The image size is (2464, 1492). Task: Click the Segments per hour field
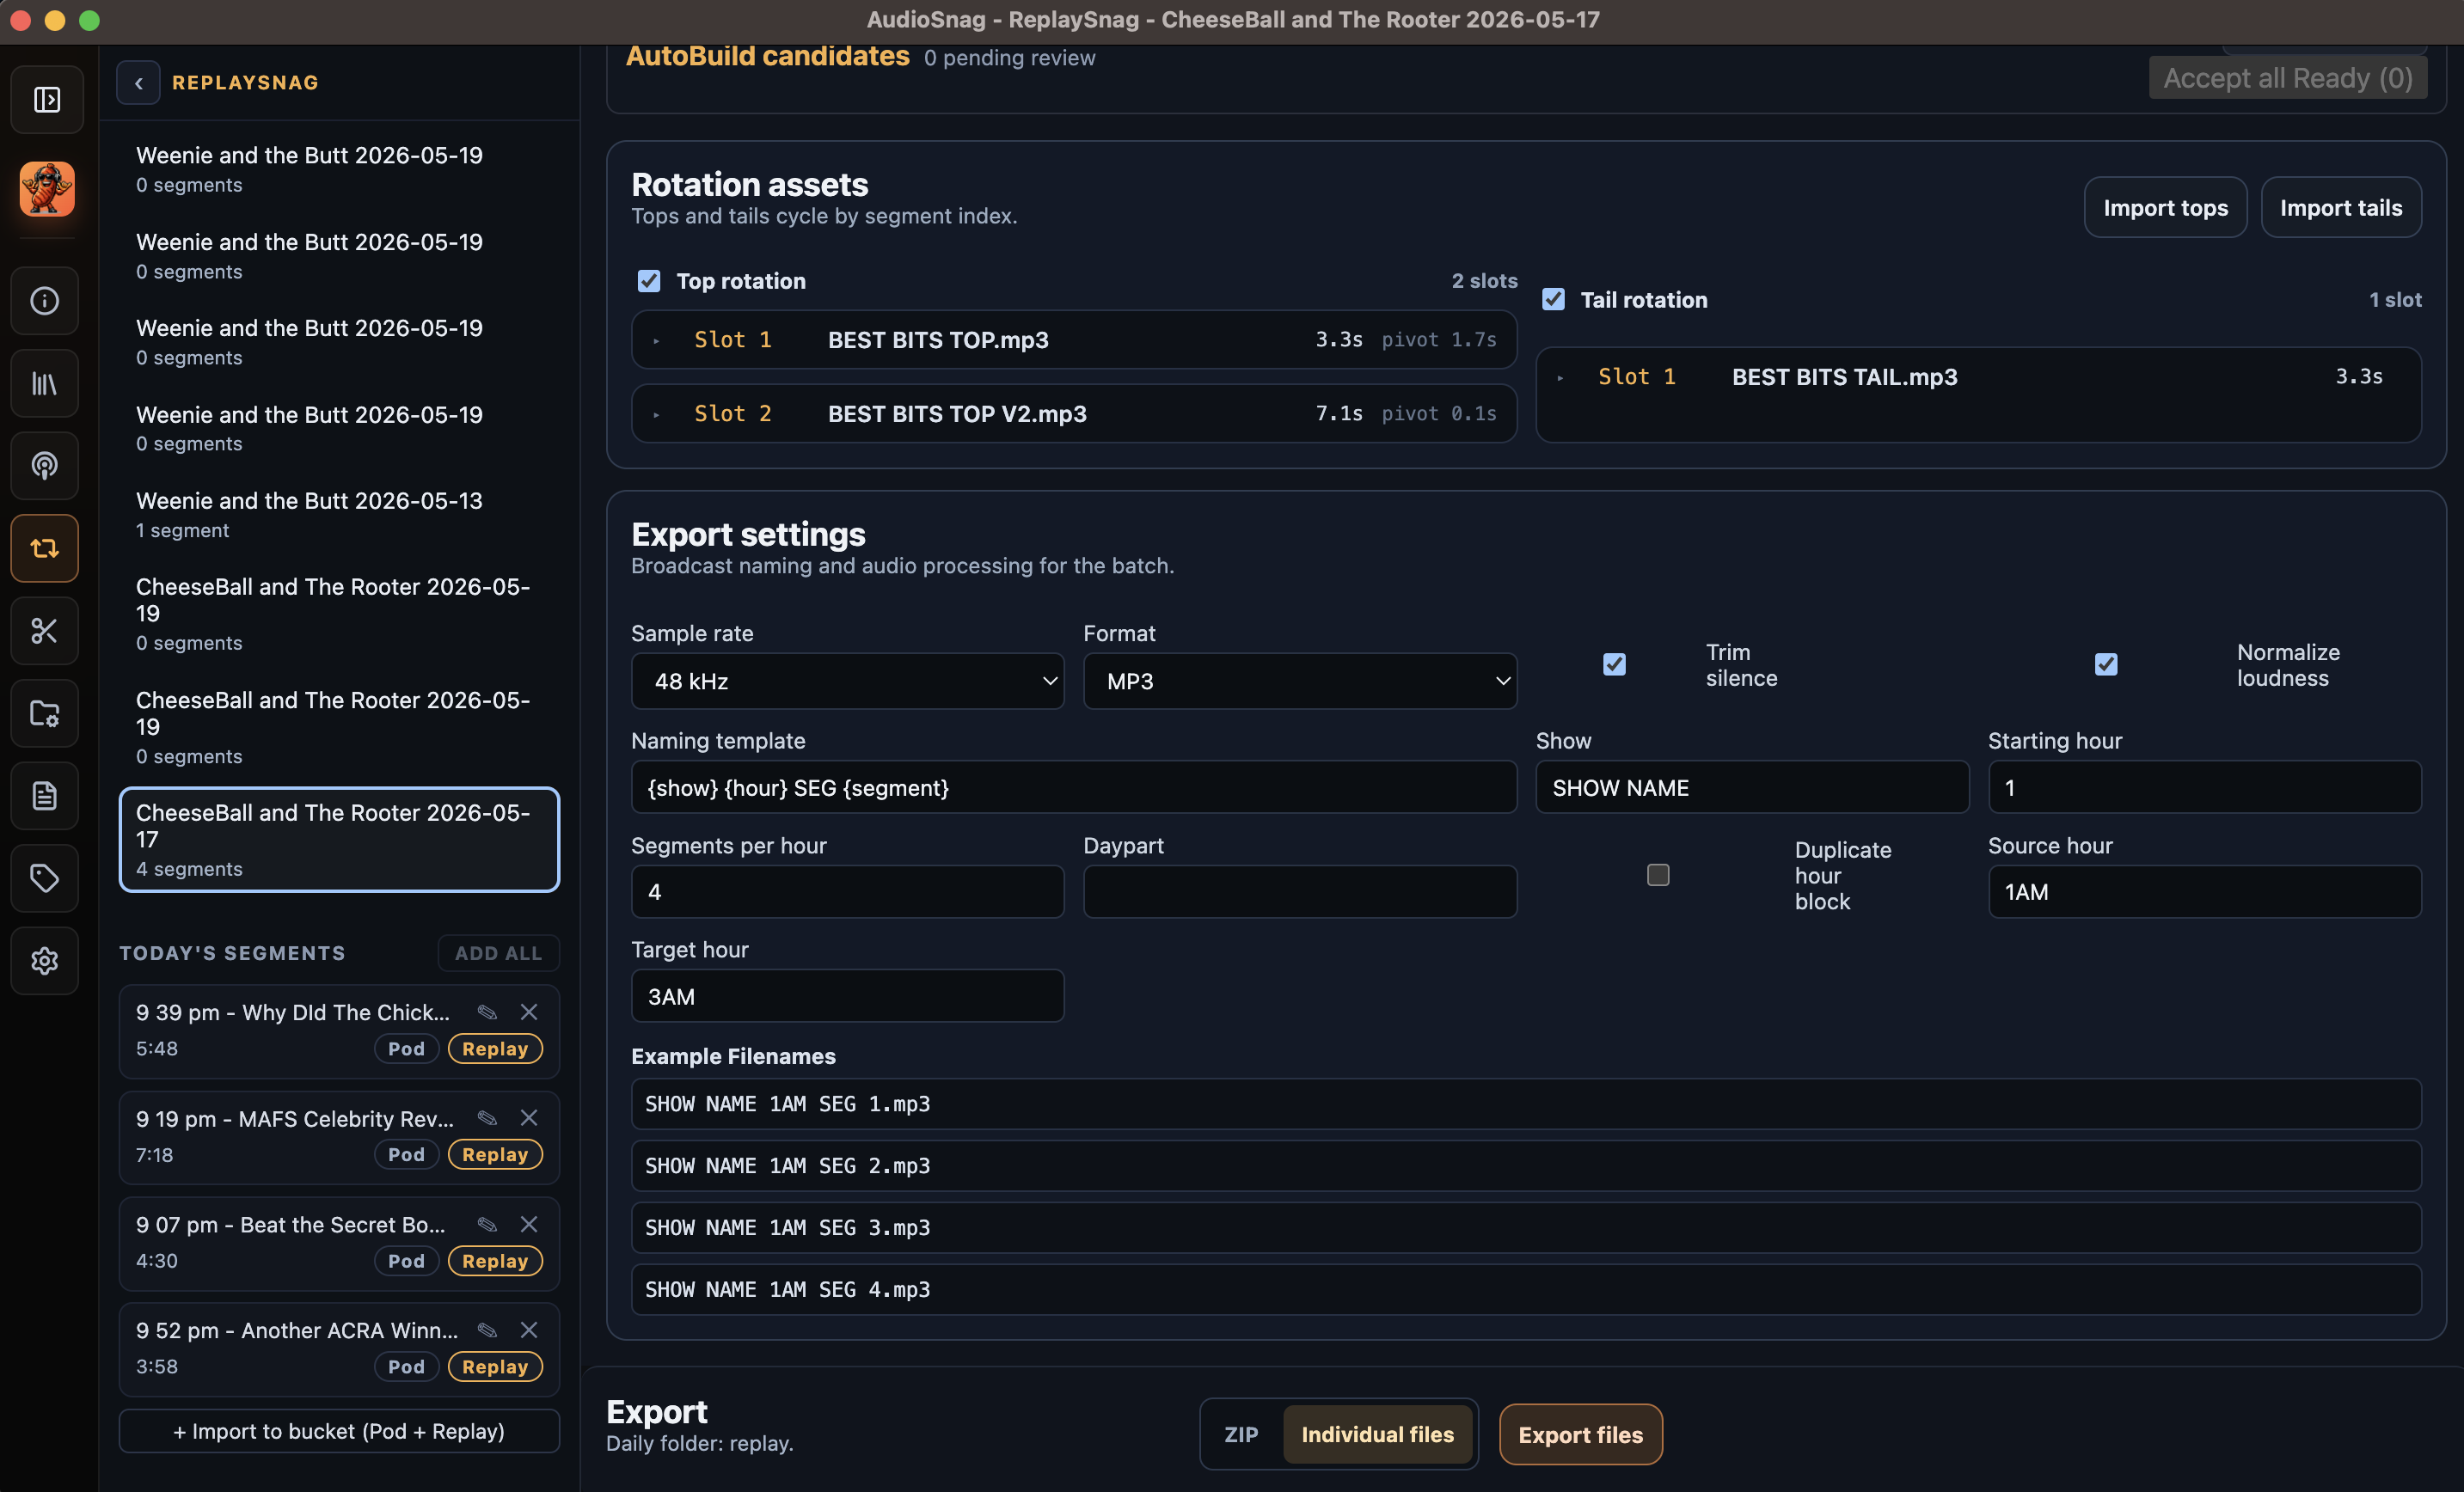(x=847, y=891)
